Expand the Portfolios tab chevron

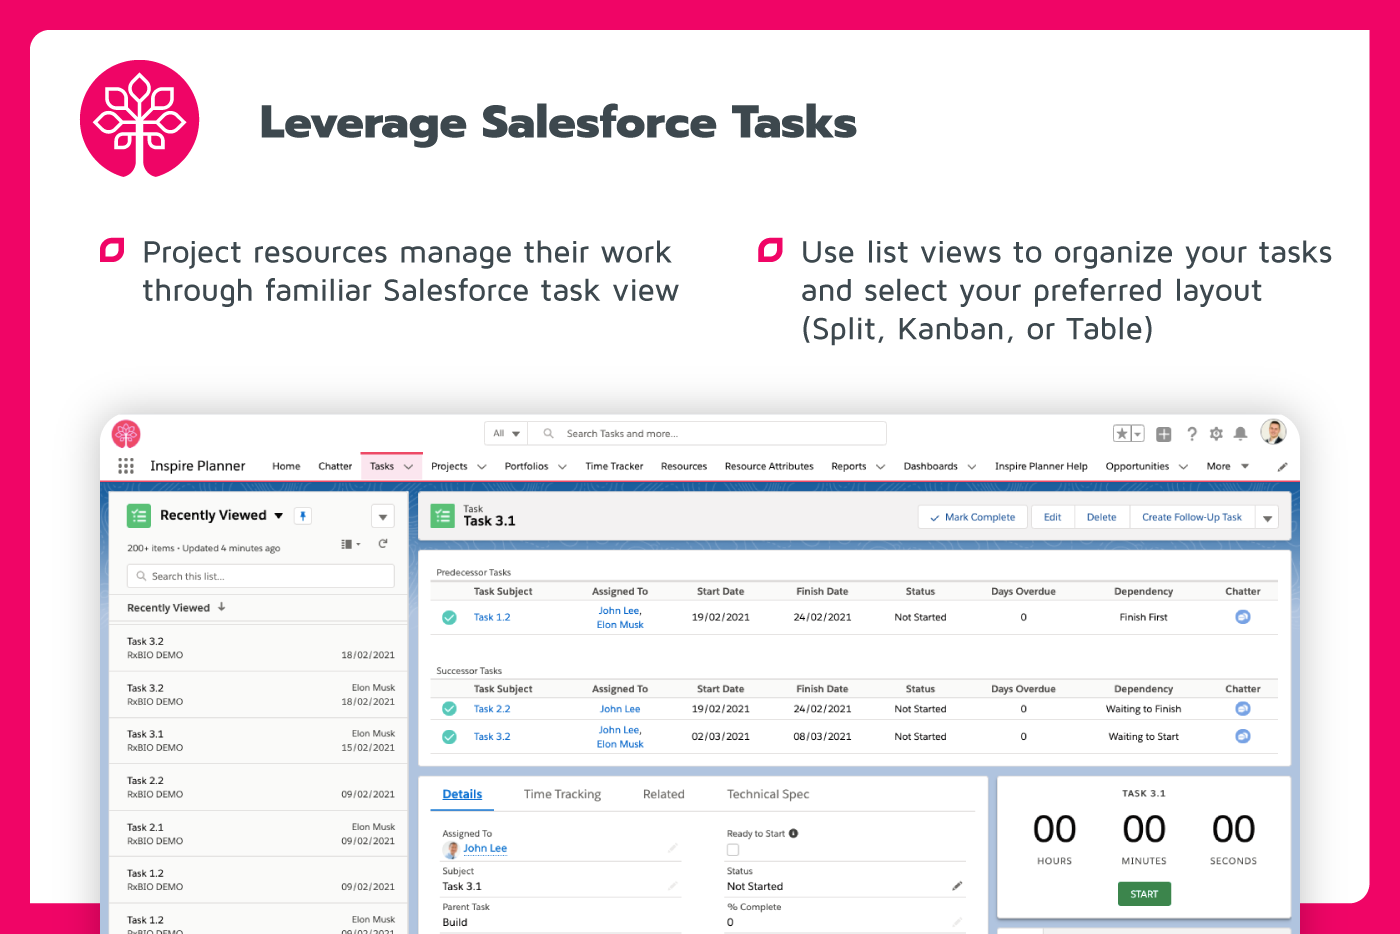562,467
